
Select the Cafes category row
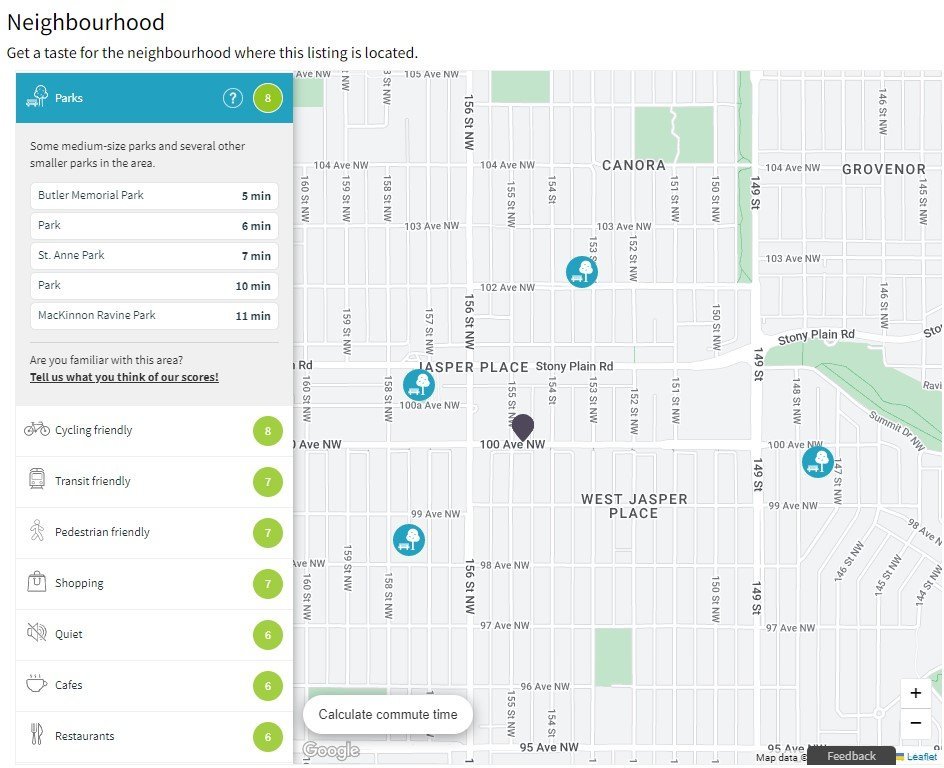154,686
